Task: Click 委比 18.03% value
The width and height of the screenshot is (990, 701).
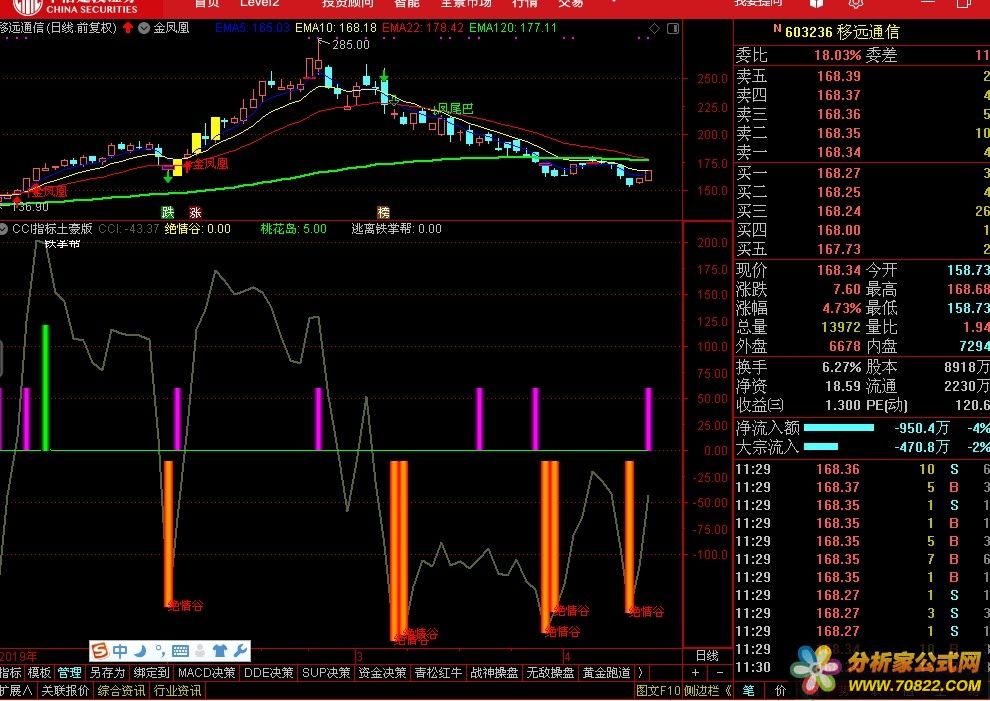Action: click(x=837, y=56)
